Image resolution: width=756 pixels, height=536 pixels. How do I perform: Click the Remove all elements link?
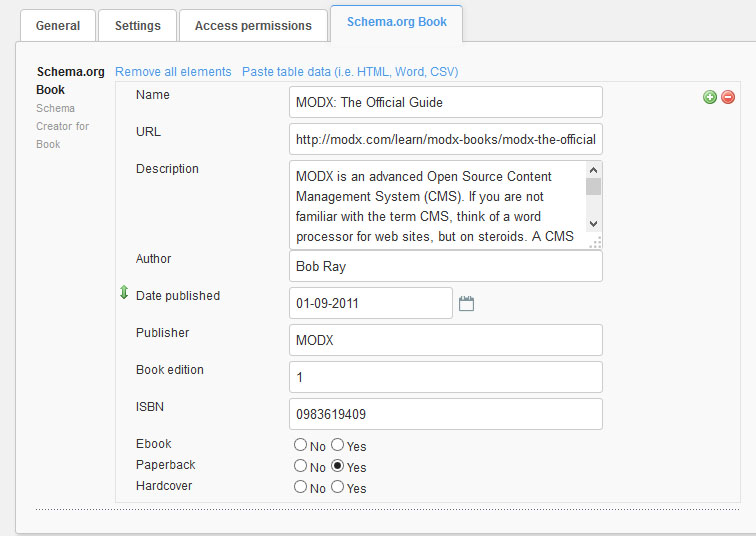tap(173, 72)
